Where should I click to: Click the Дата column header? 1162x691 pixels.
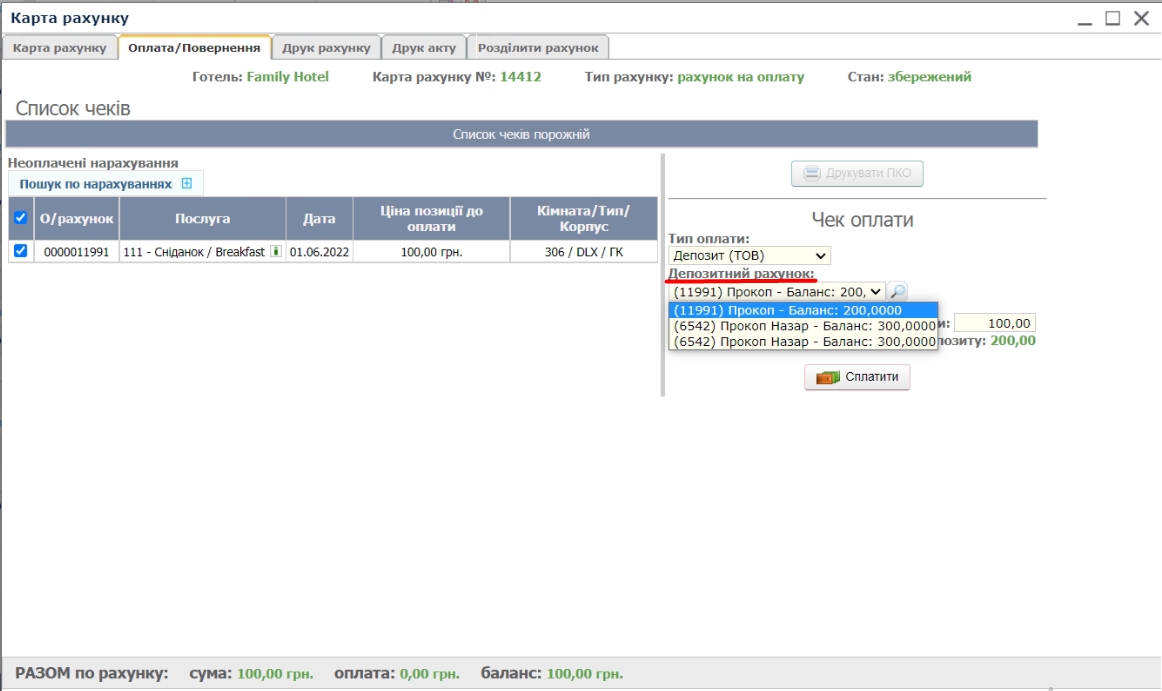point(319,218)
